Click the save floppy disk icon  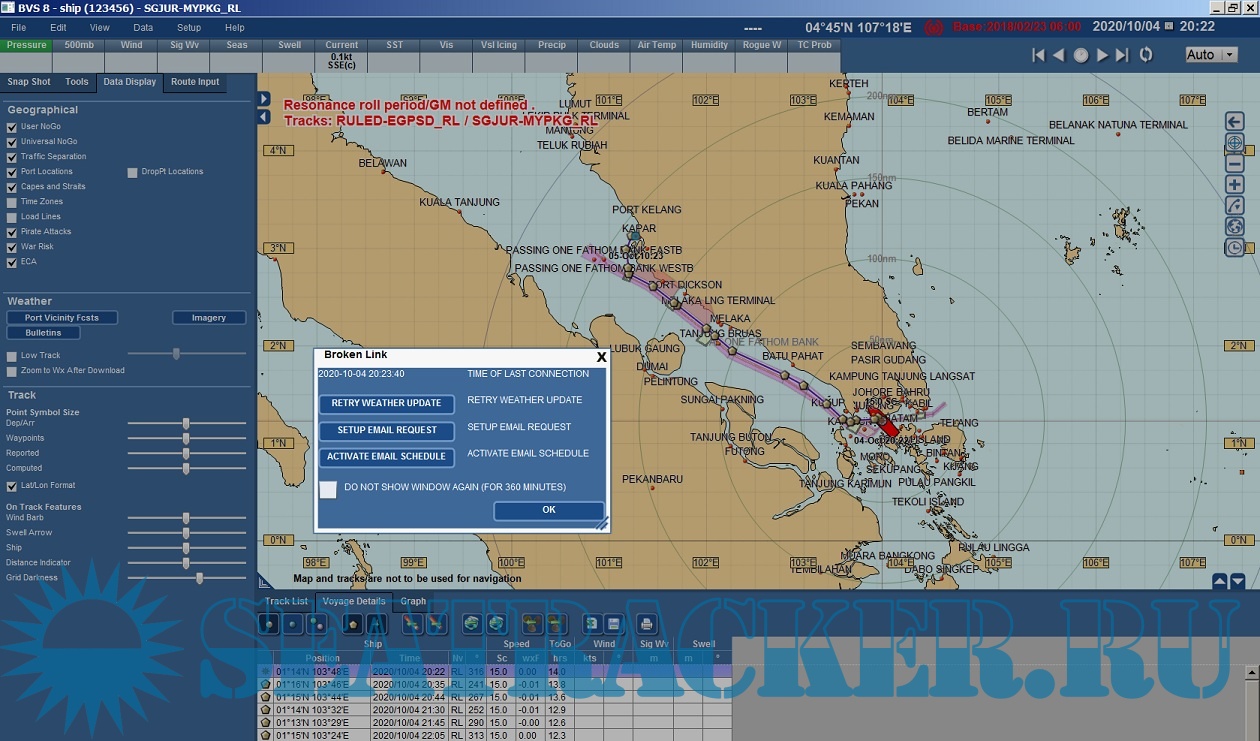613,624
